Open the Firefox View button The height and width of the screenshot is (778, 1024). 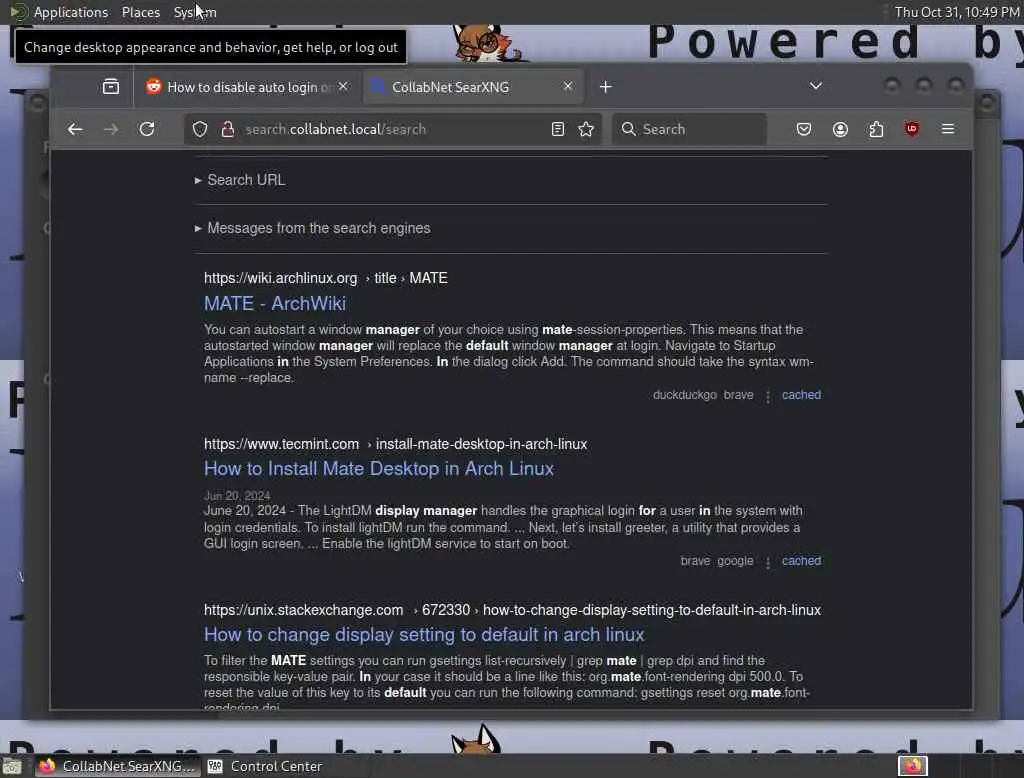111,86
